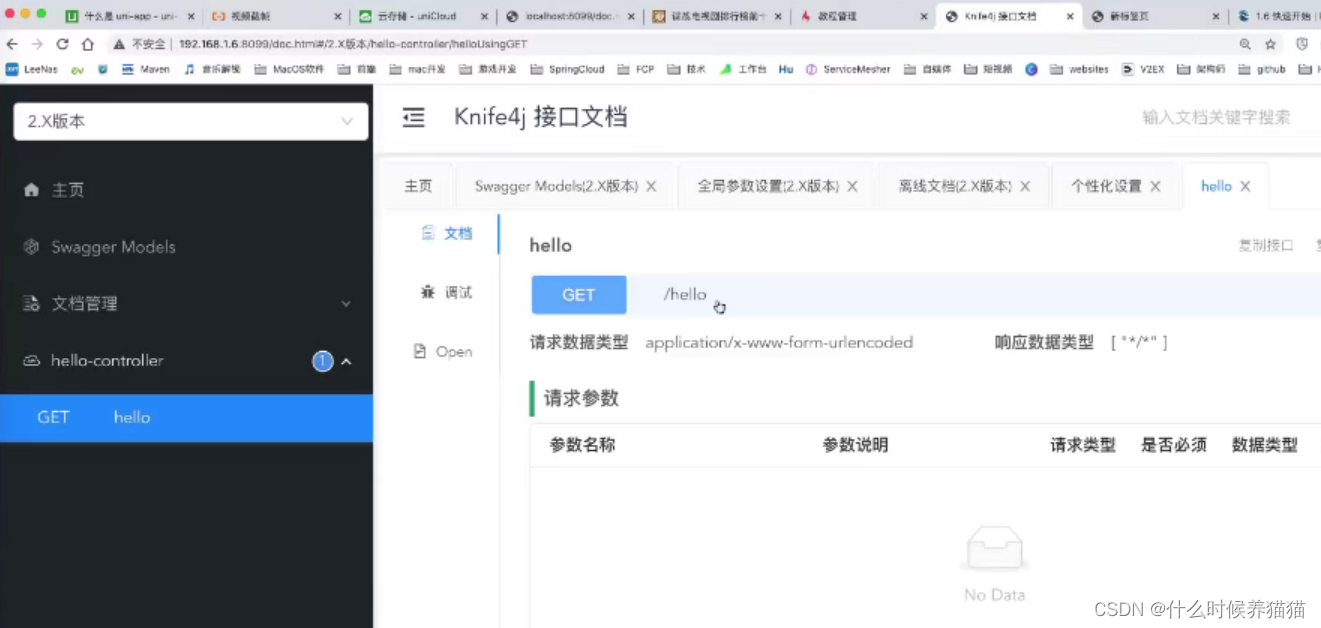Click the 不安全 warning triangle in address bar

click(x=118, y=44)
